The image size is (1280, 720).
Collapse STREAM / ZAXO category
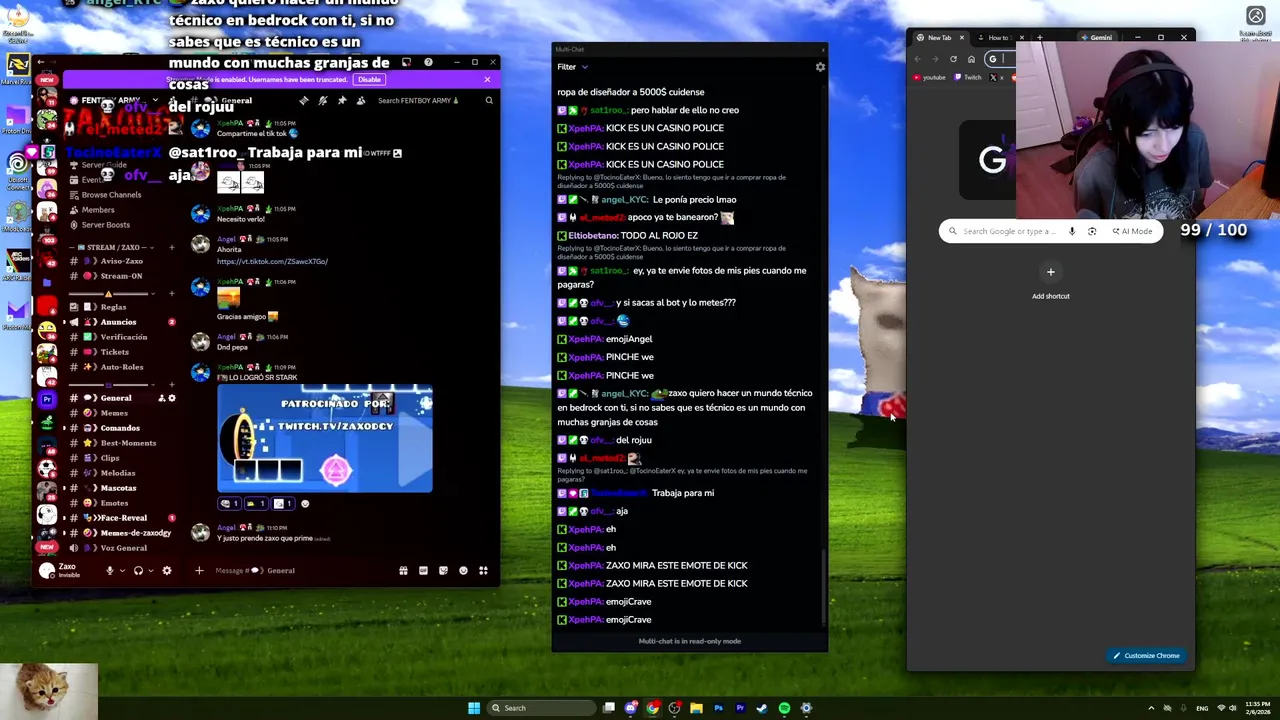point(115,247)
